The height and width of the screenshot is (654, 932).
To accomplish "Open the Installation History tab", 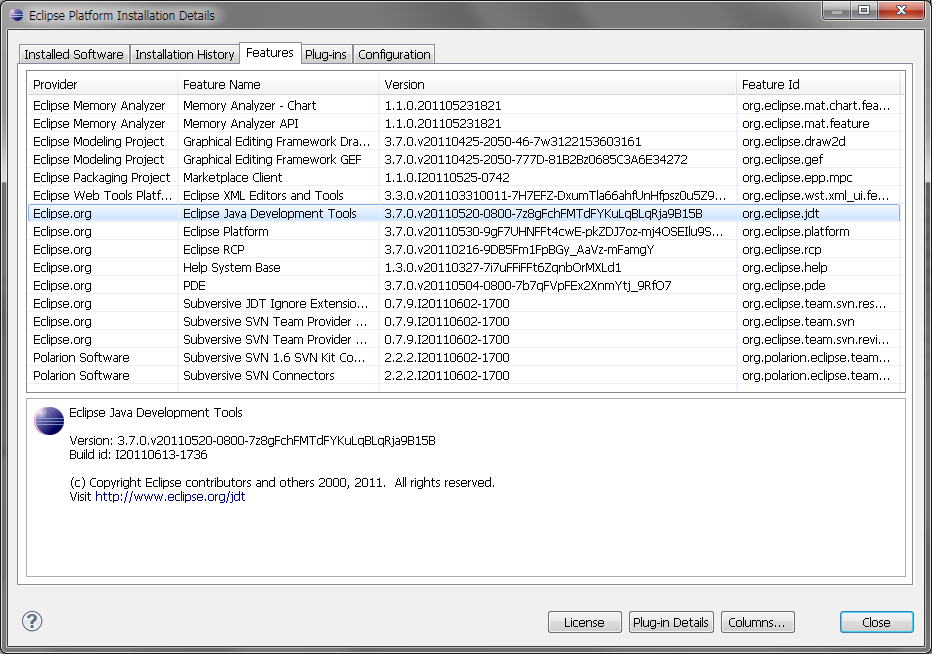I will [x=184, y=54].
